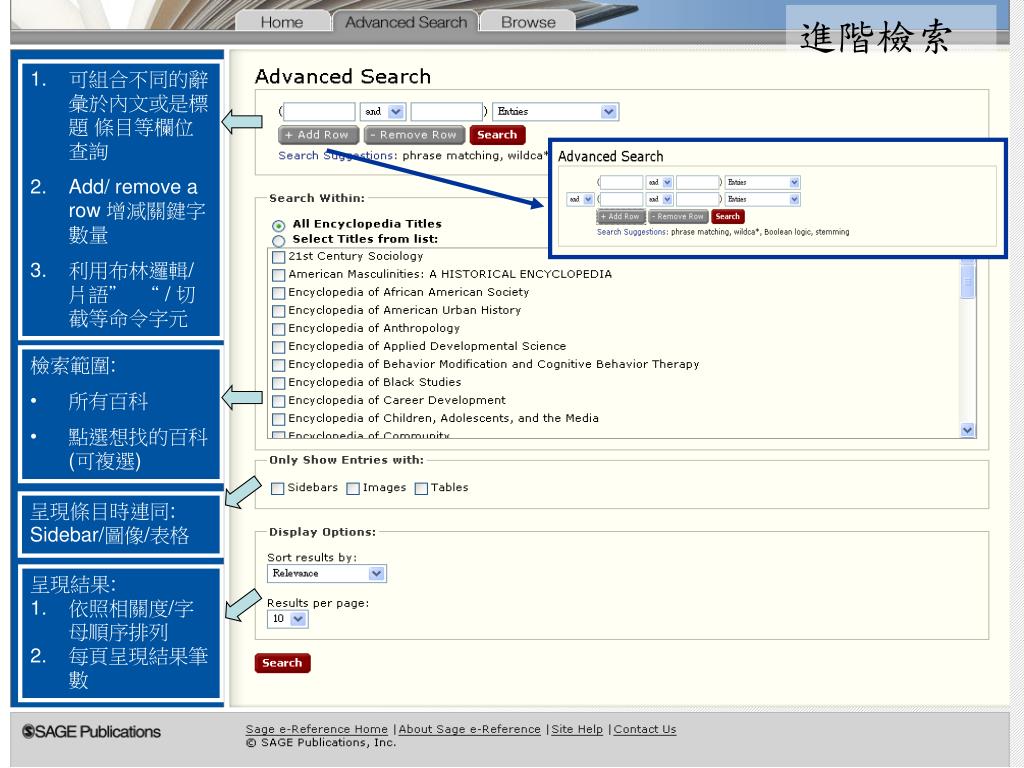Click the titles list scroll-down arrow
Image resolution: width=1024 pixels, height=768 pixels.
pos(968,430)
